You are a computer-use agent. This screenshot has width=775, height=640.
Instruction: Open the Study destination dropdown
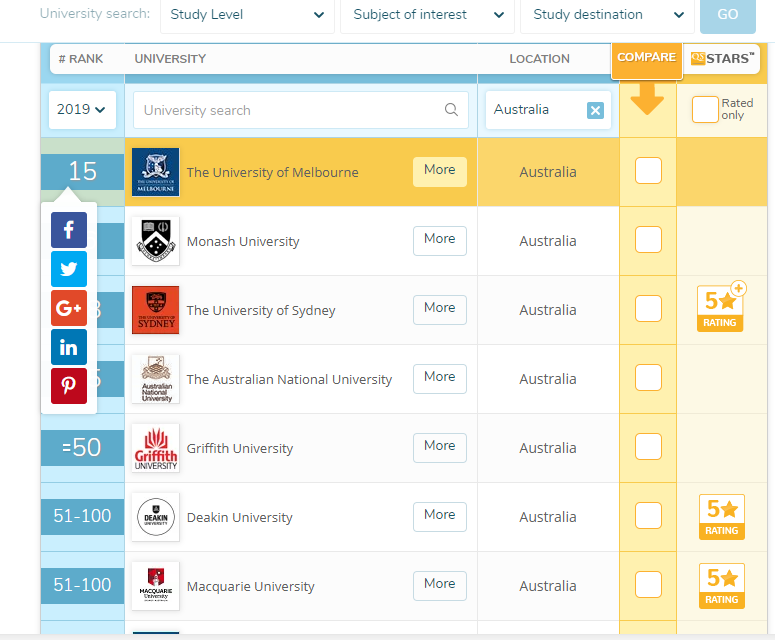pyautogui.click(x=607, y=15)
